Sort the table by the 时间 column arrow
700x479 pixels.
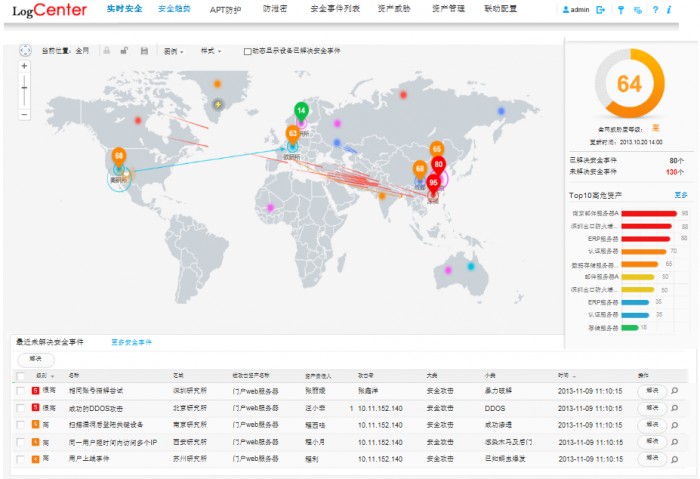[x=574, y=376]
